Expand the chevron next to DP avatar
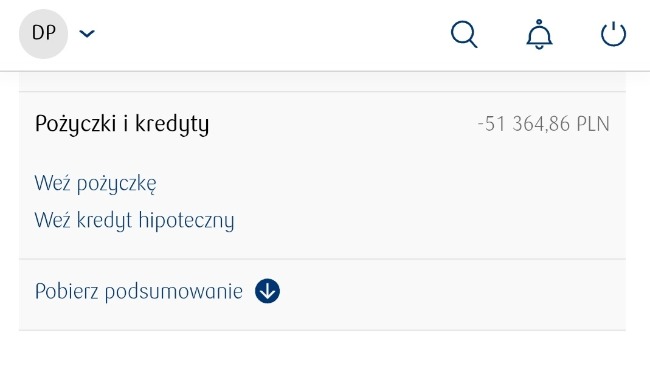 point(87,34)
